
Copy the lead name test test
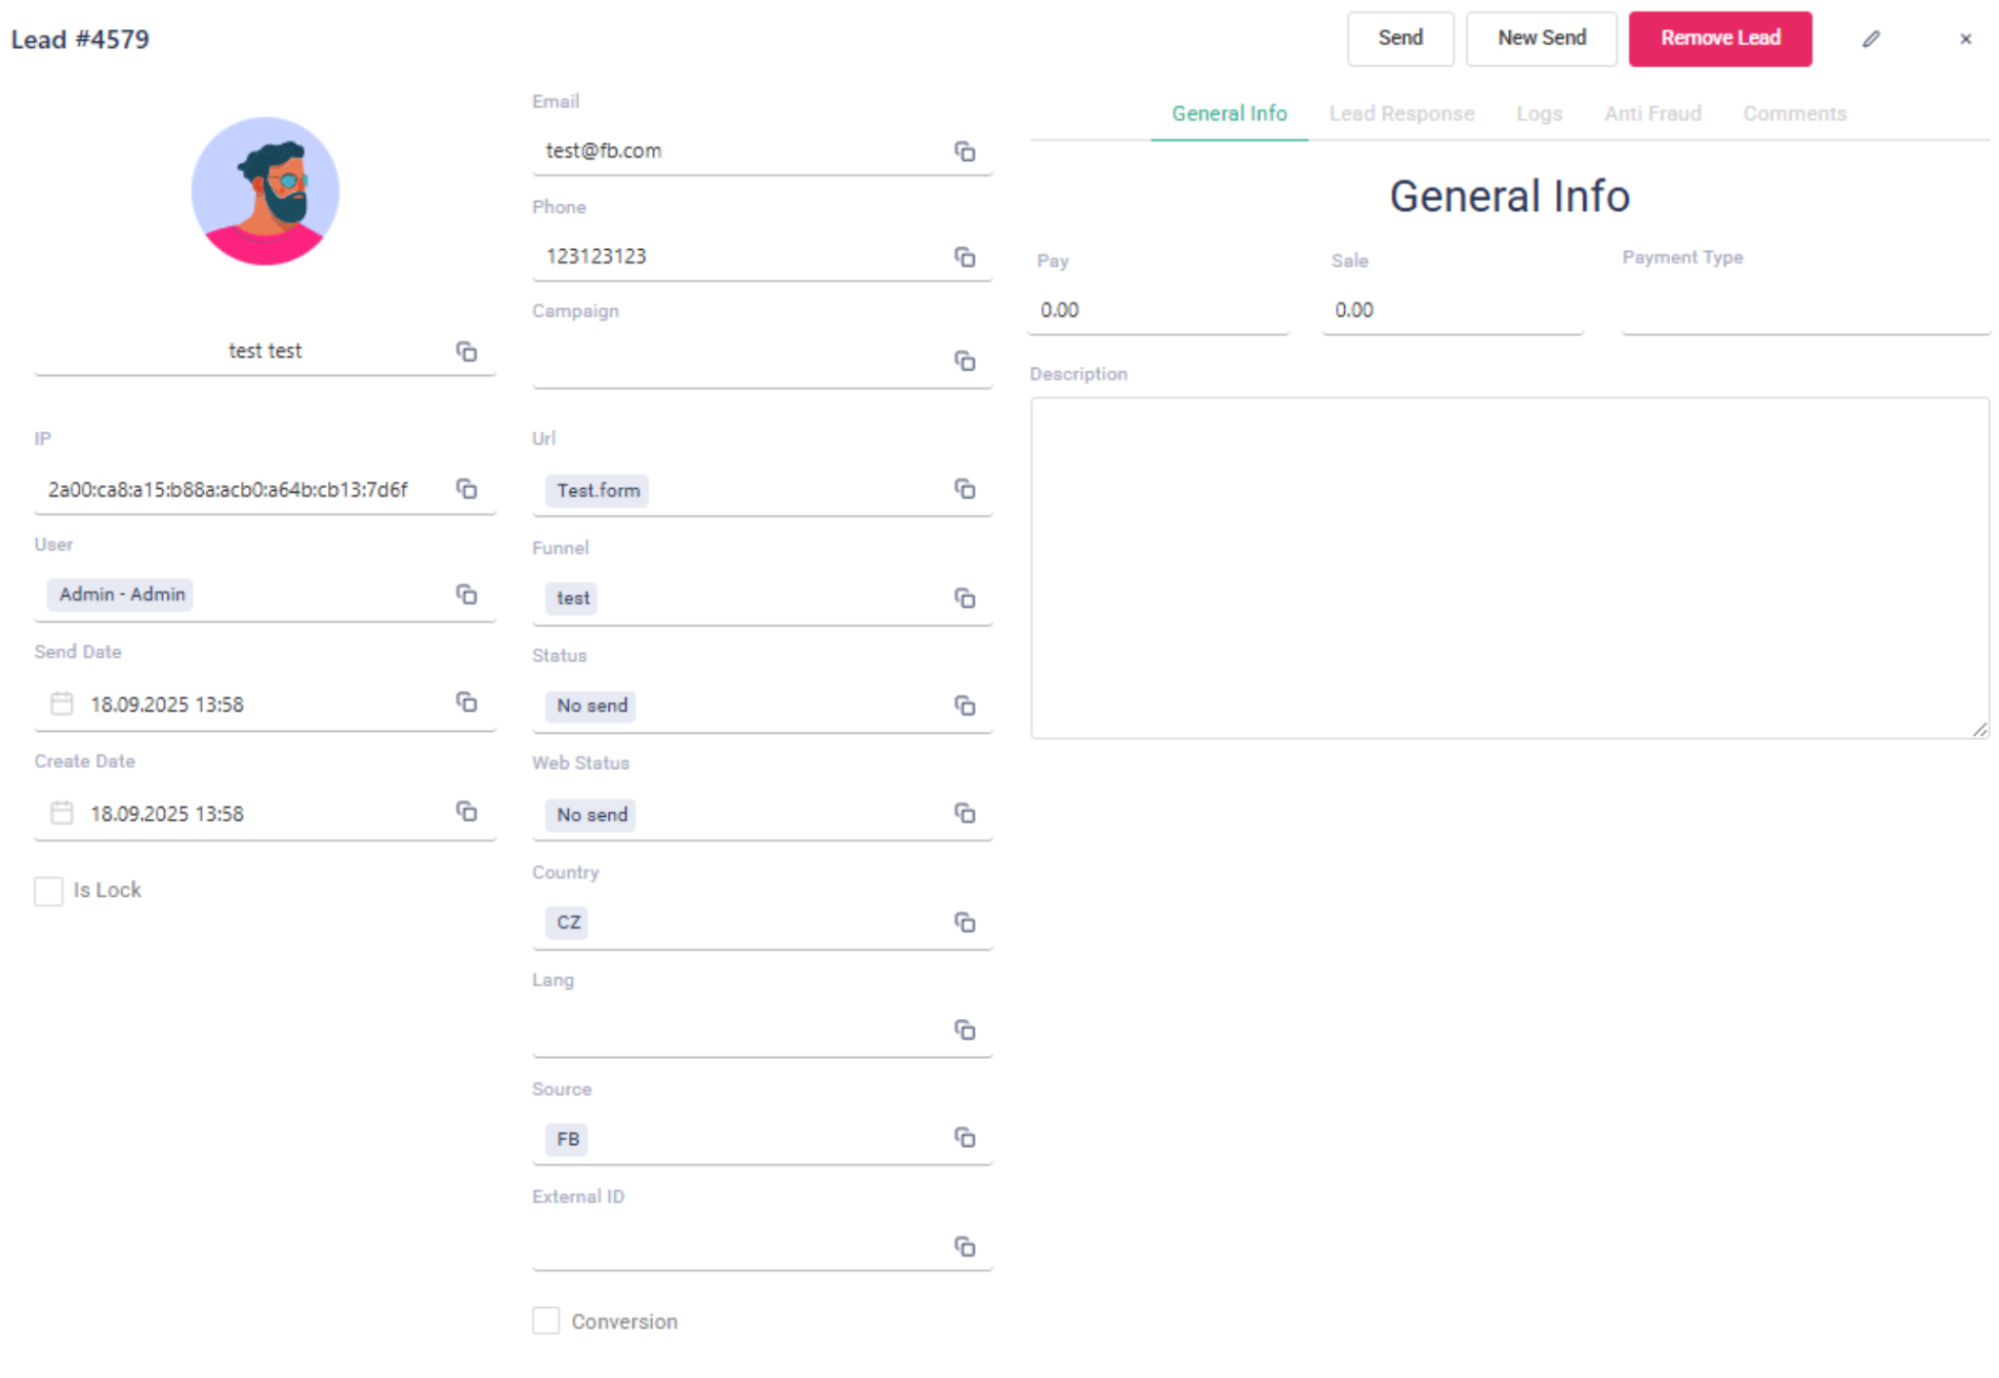click(x=466, y=351)
